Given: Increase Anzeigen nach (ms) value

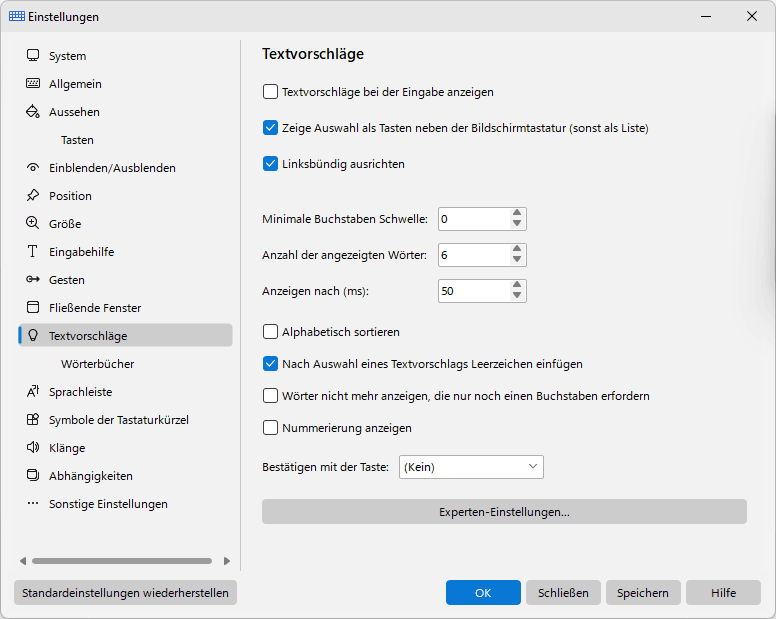Looking at the screenshot, I should tap(517, 285).
